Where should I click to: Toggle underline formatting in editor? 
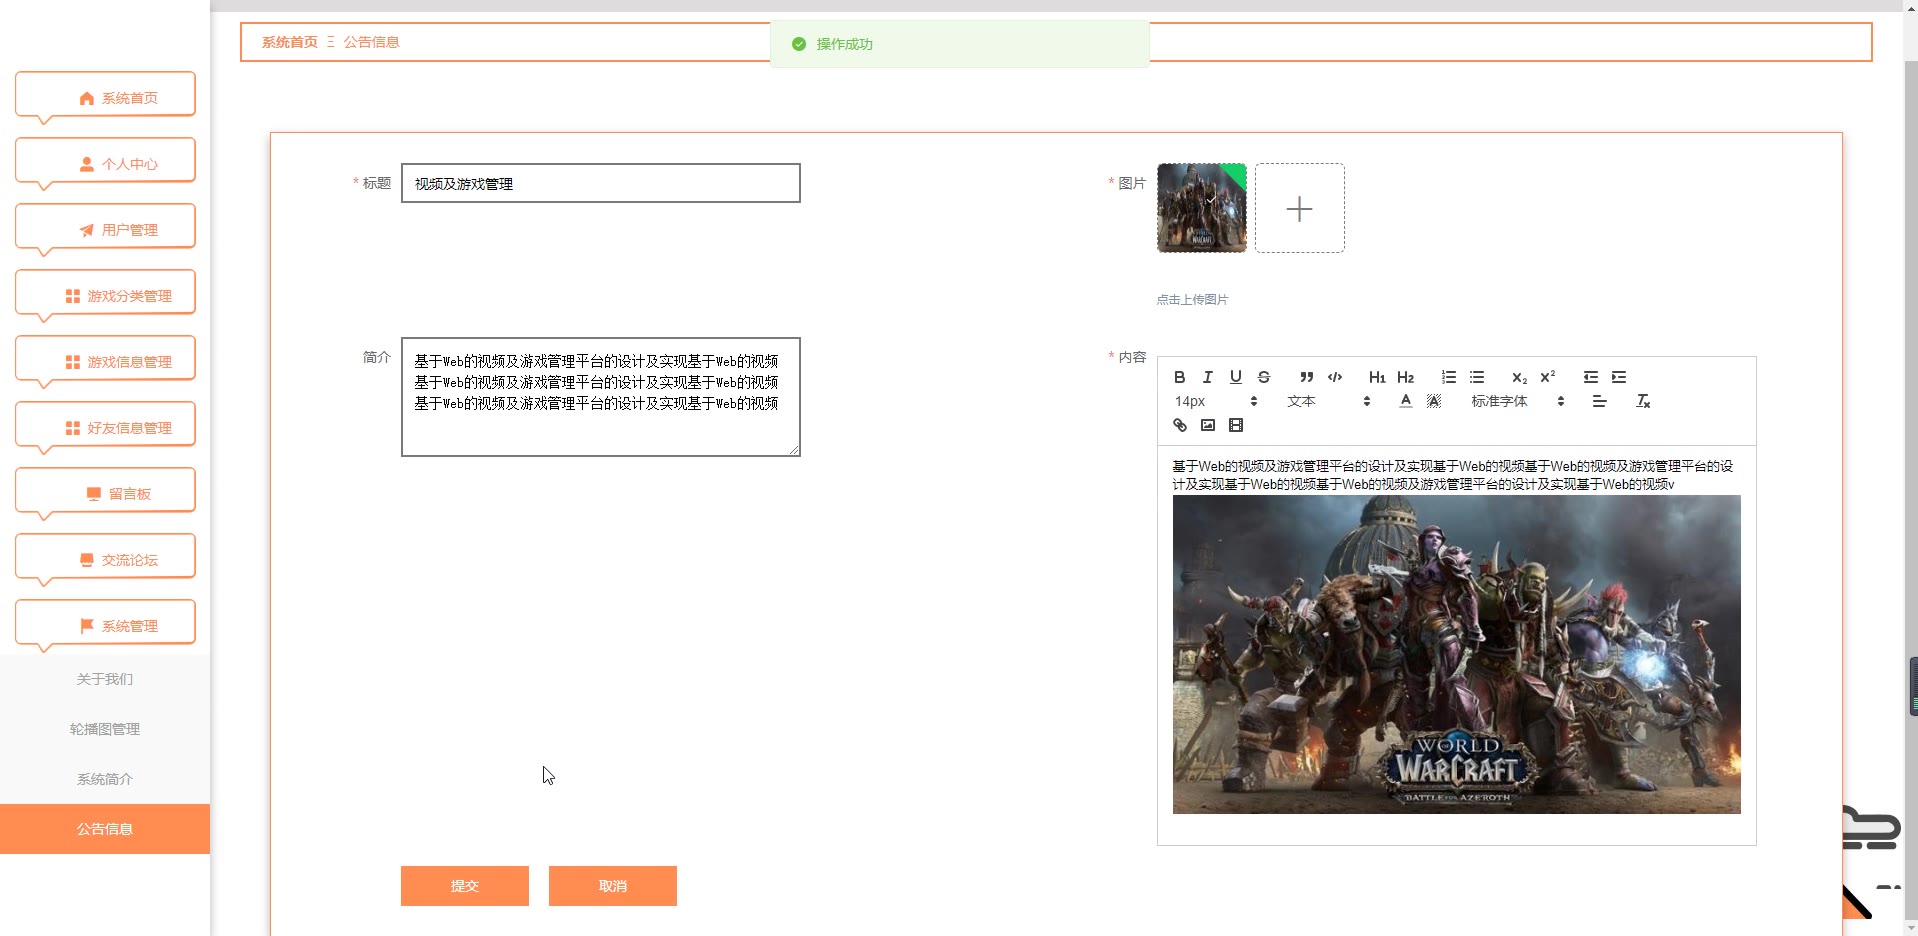(1235, 377)
